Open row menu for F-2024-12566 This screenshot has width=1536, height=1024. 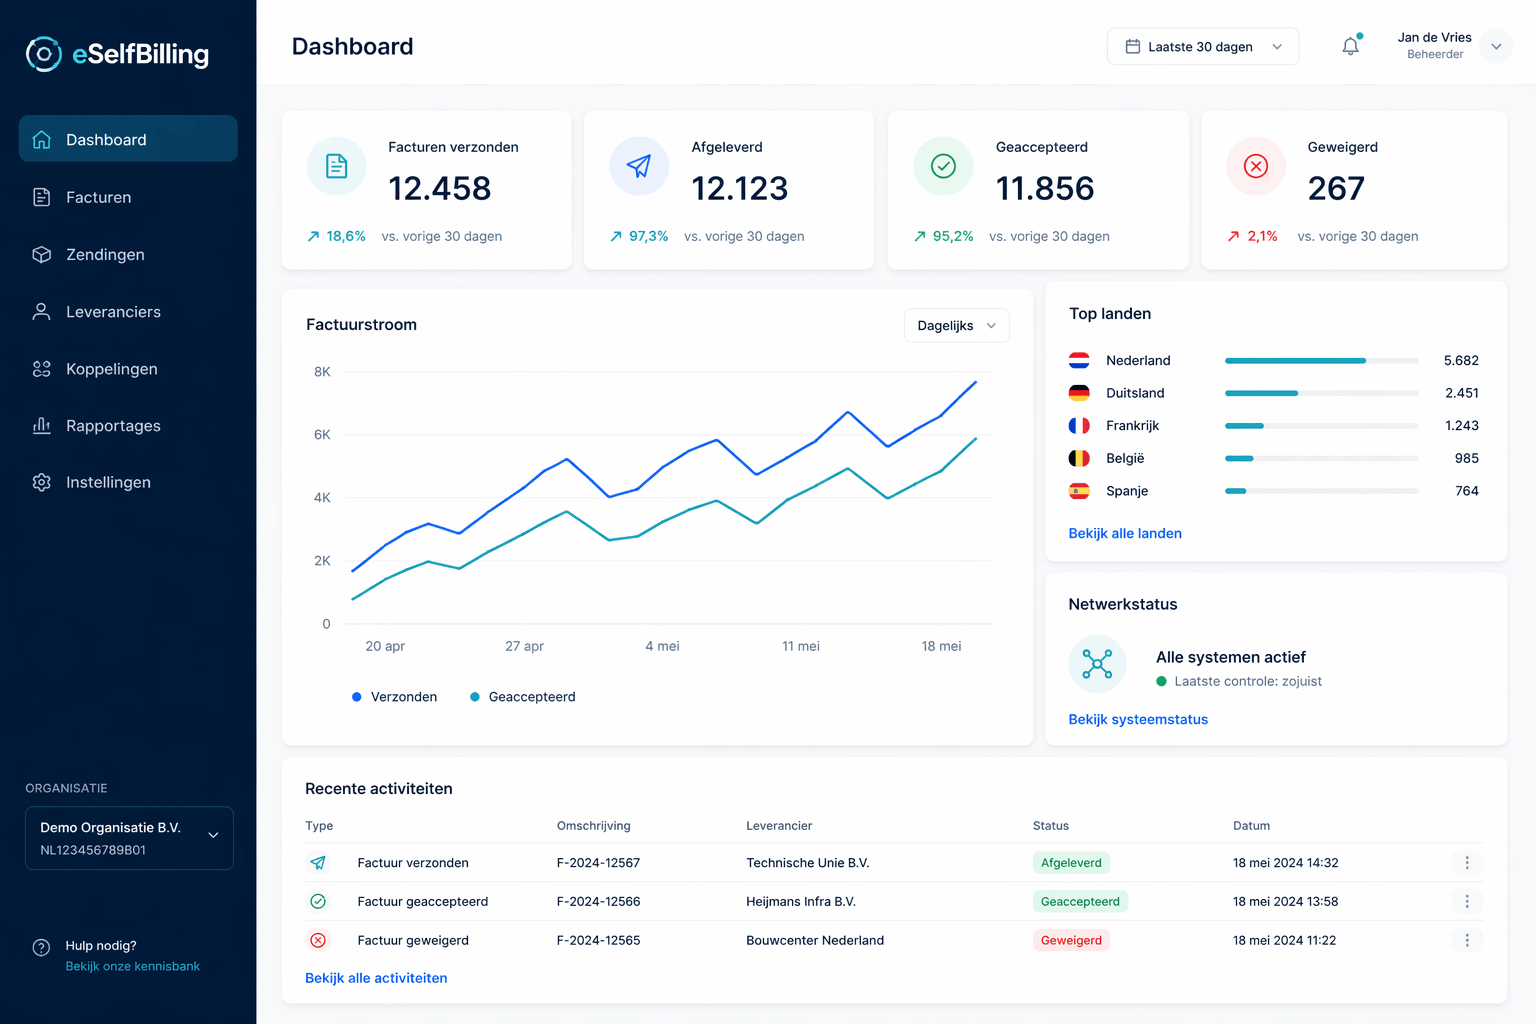[1467, 901]
